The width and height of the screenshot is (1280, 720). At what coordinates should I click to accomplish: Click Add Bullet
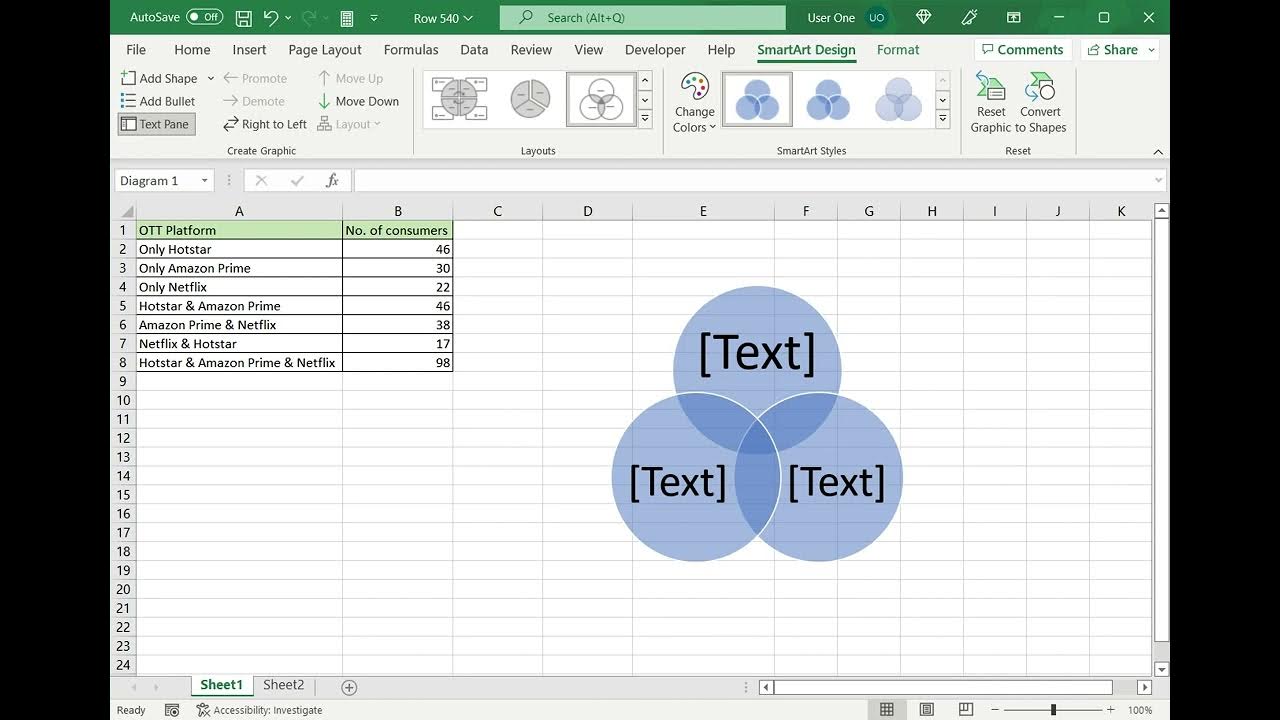[158, 101]
